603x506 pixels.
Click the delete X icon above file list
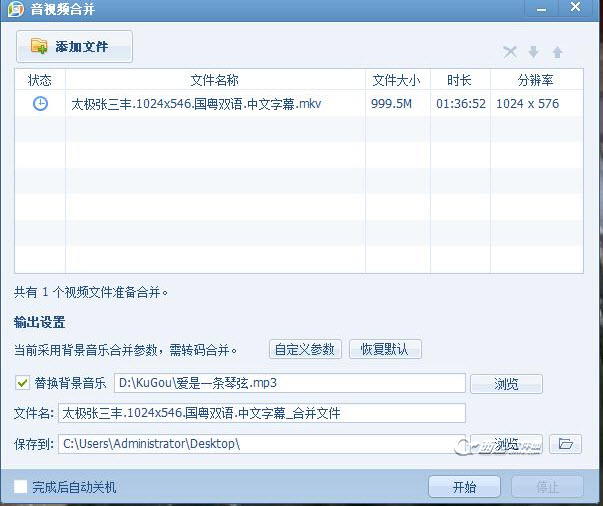(x=510, y=52)
